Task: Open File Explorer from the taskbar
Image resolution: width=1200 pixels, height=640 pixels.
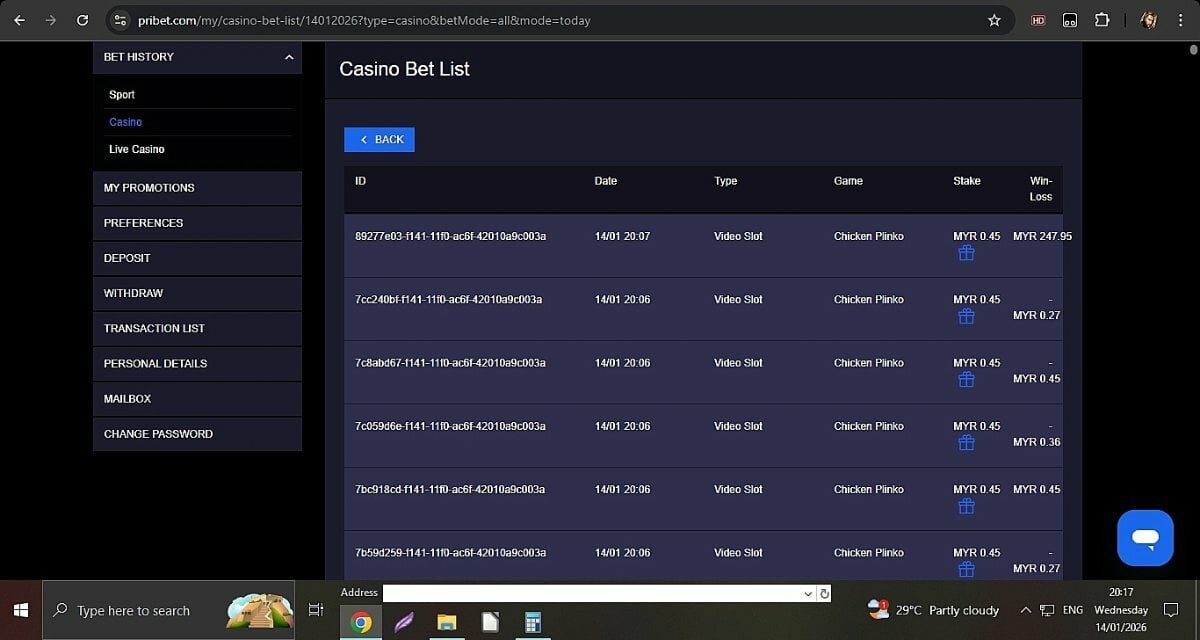Action: [447, 623]
